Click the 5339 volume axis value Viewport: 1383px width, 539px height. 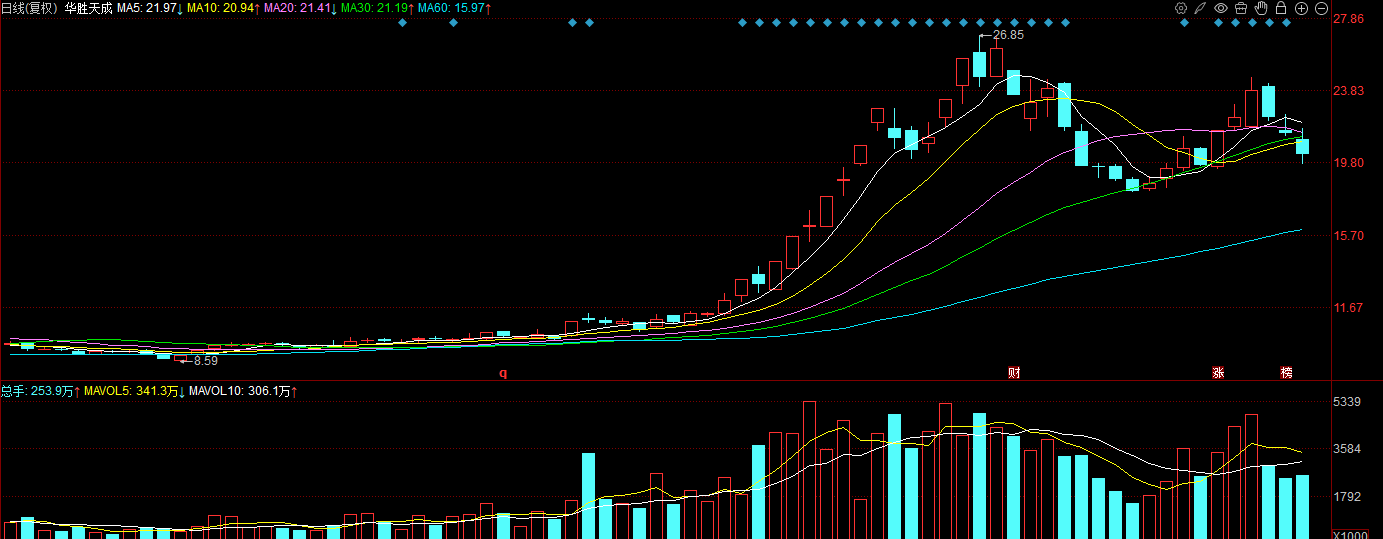click(x=1347, y=402)
